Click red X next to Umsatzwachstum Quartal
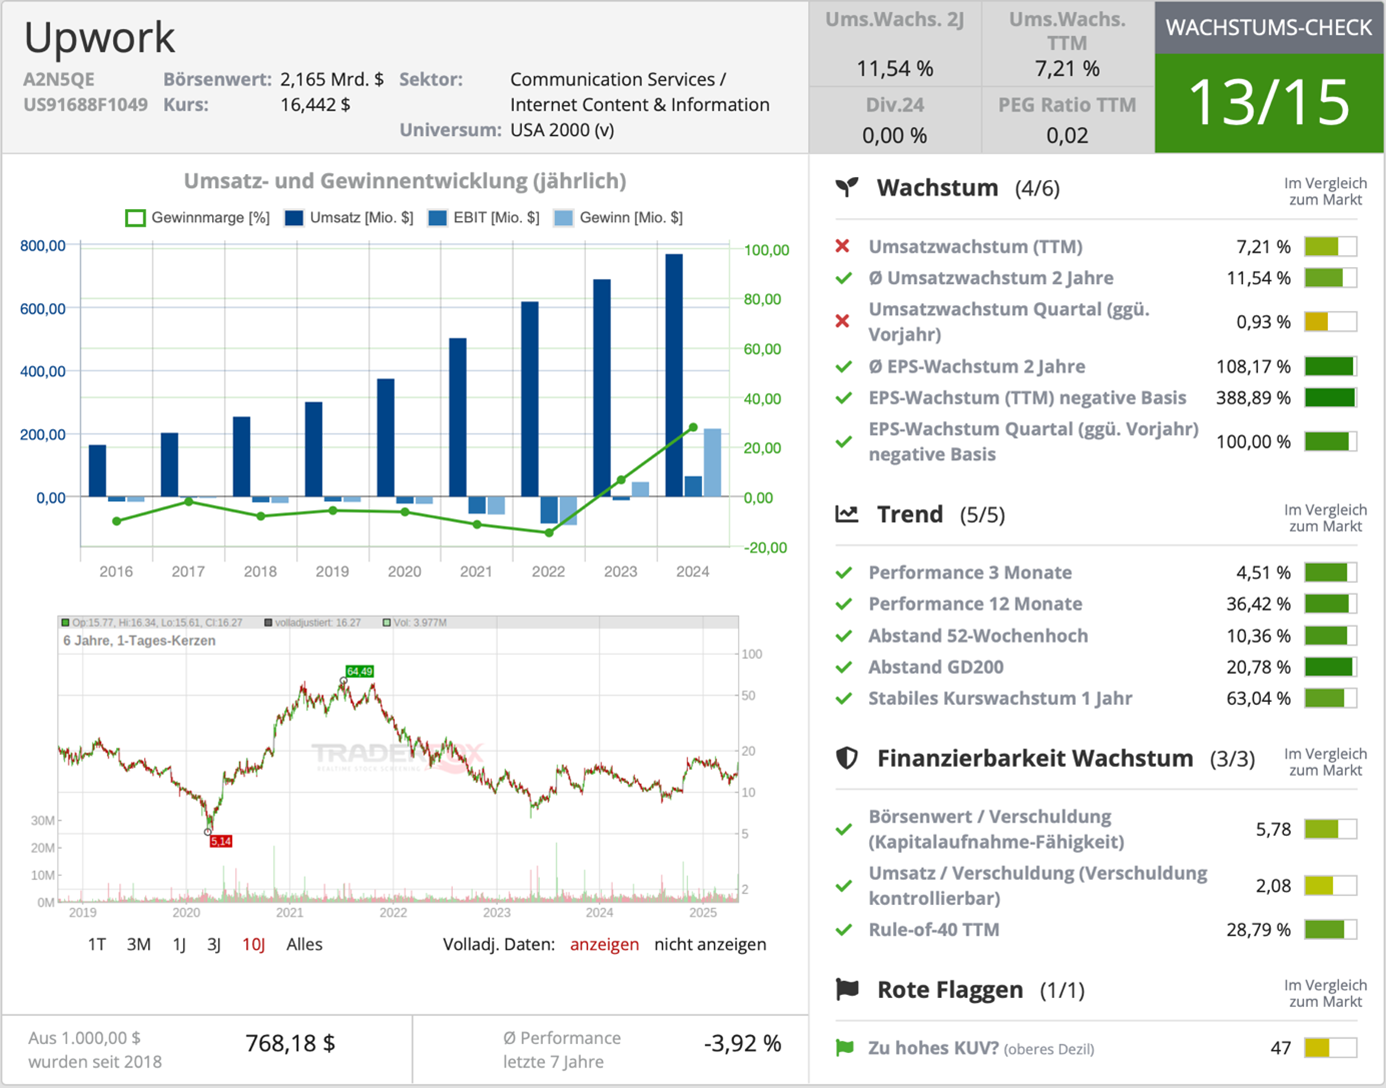 click(x=843, y=321)
